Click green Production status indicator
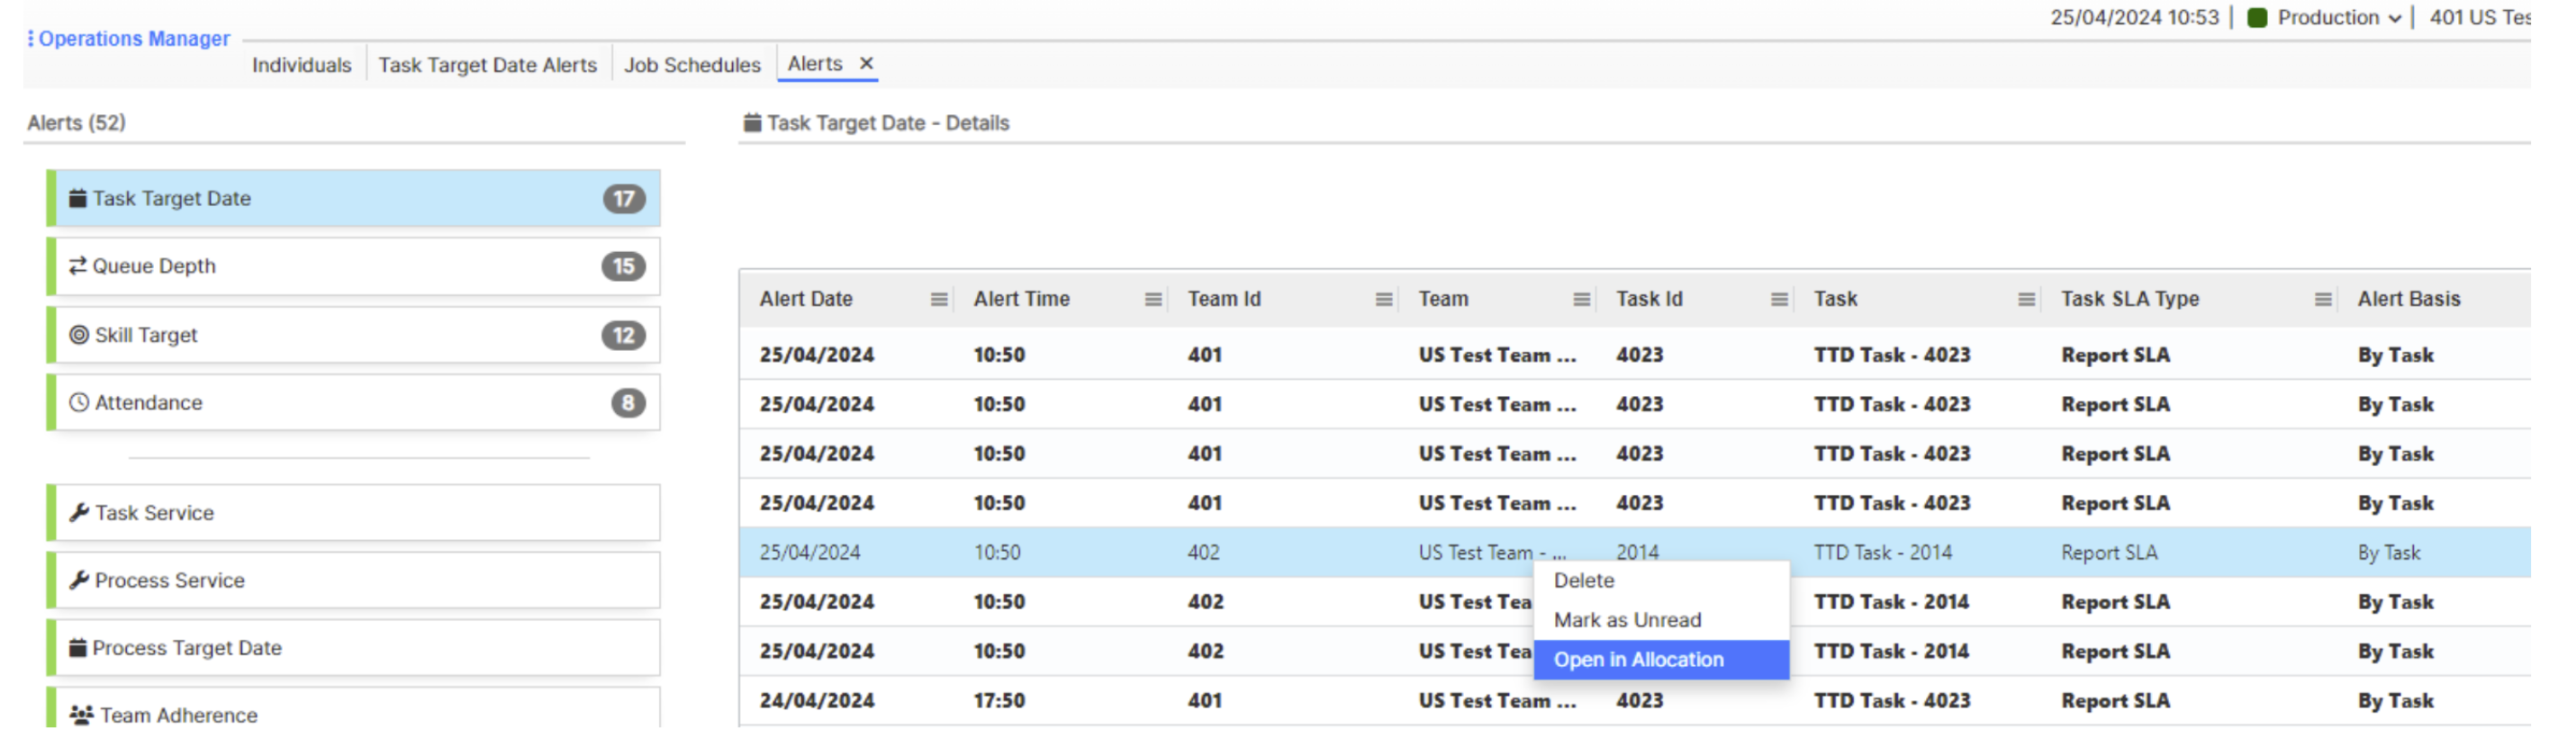 2257,18
